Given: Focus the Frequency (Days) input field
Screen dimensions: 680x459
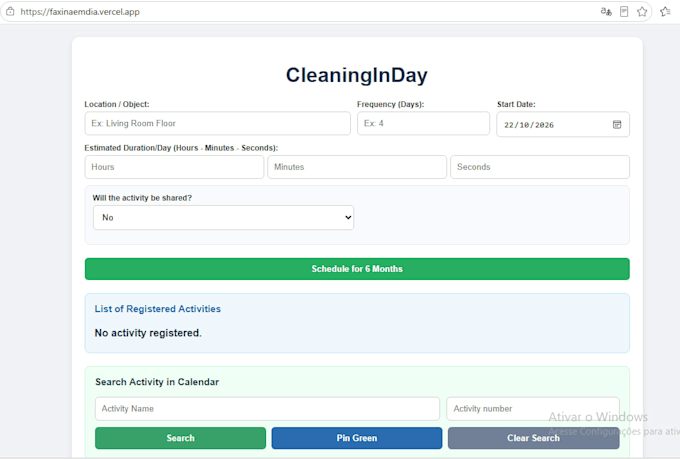Looking at the screenshot, I should (x=423, y=123).
